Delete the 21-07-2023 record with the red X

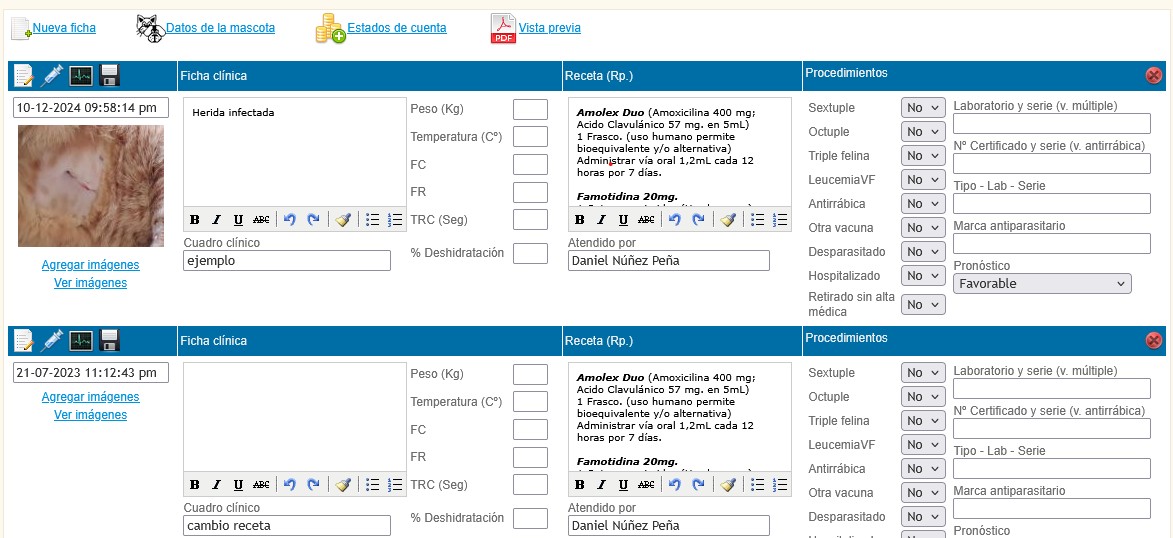click(x=1154, y=340)
